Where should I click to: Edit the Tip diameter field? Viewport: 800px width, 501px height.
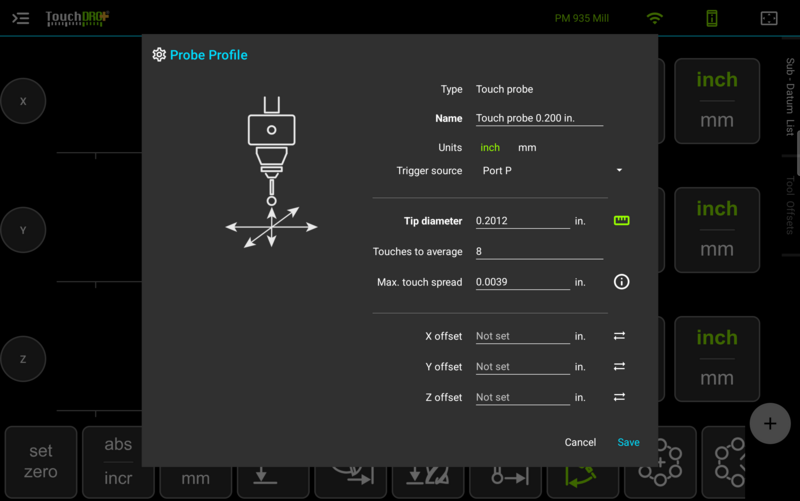pyautogui.click(x=522, y=221)
